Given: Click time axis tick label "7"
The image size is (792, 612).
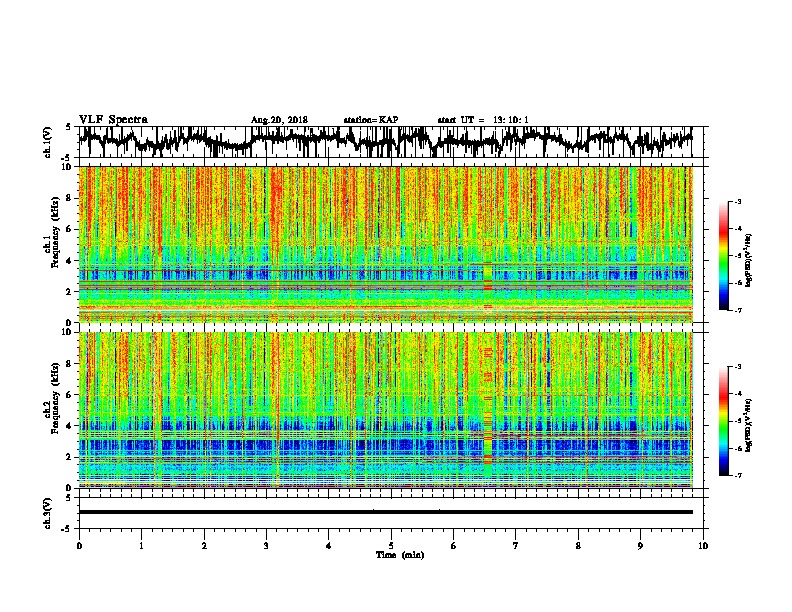Looking at the screenshot, I should (x=516, y=545).
